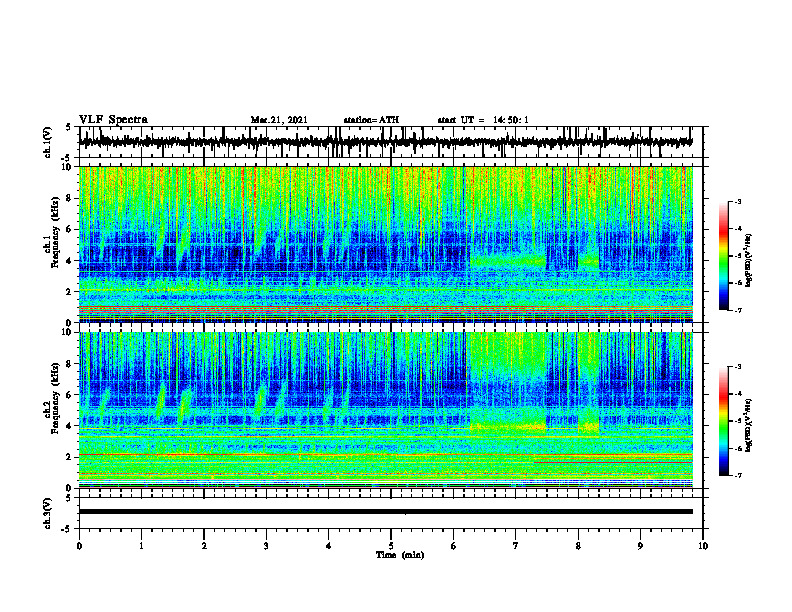Click the ch.1 frequency axis "6" kHz tick label
792x612 pixels.
tap(69, 230)
